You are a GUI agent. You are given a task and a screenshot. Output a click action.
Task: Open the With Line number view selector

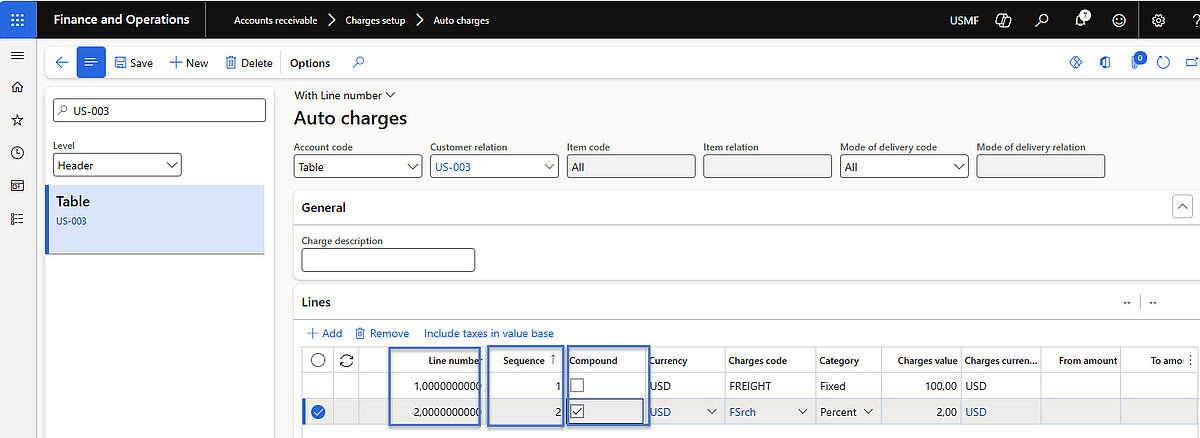point(345,95)
